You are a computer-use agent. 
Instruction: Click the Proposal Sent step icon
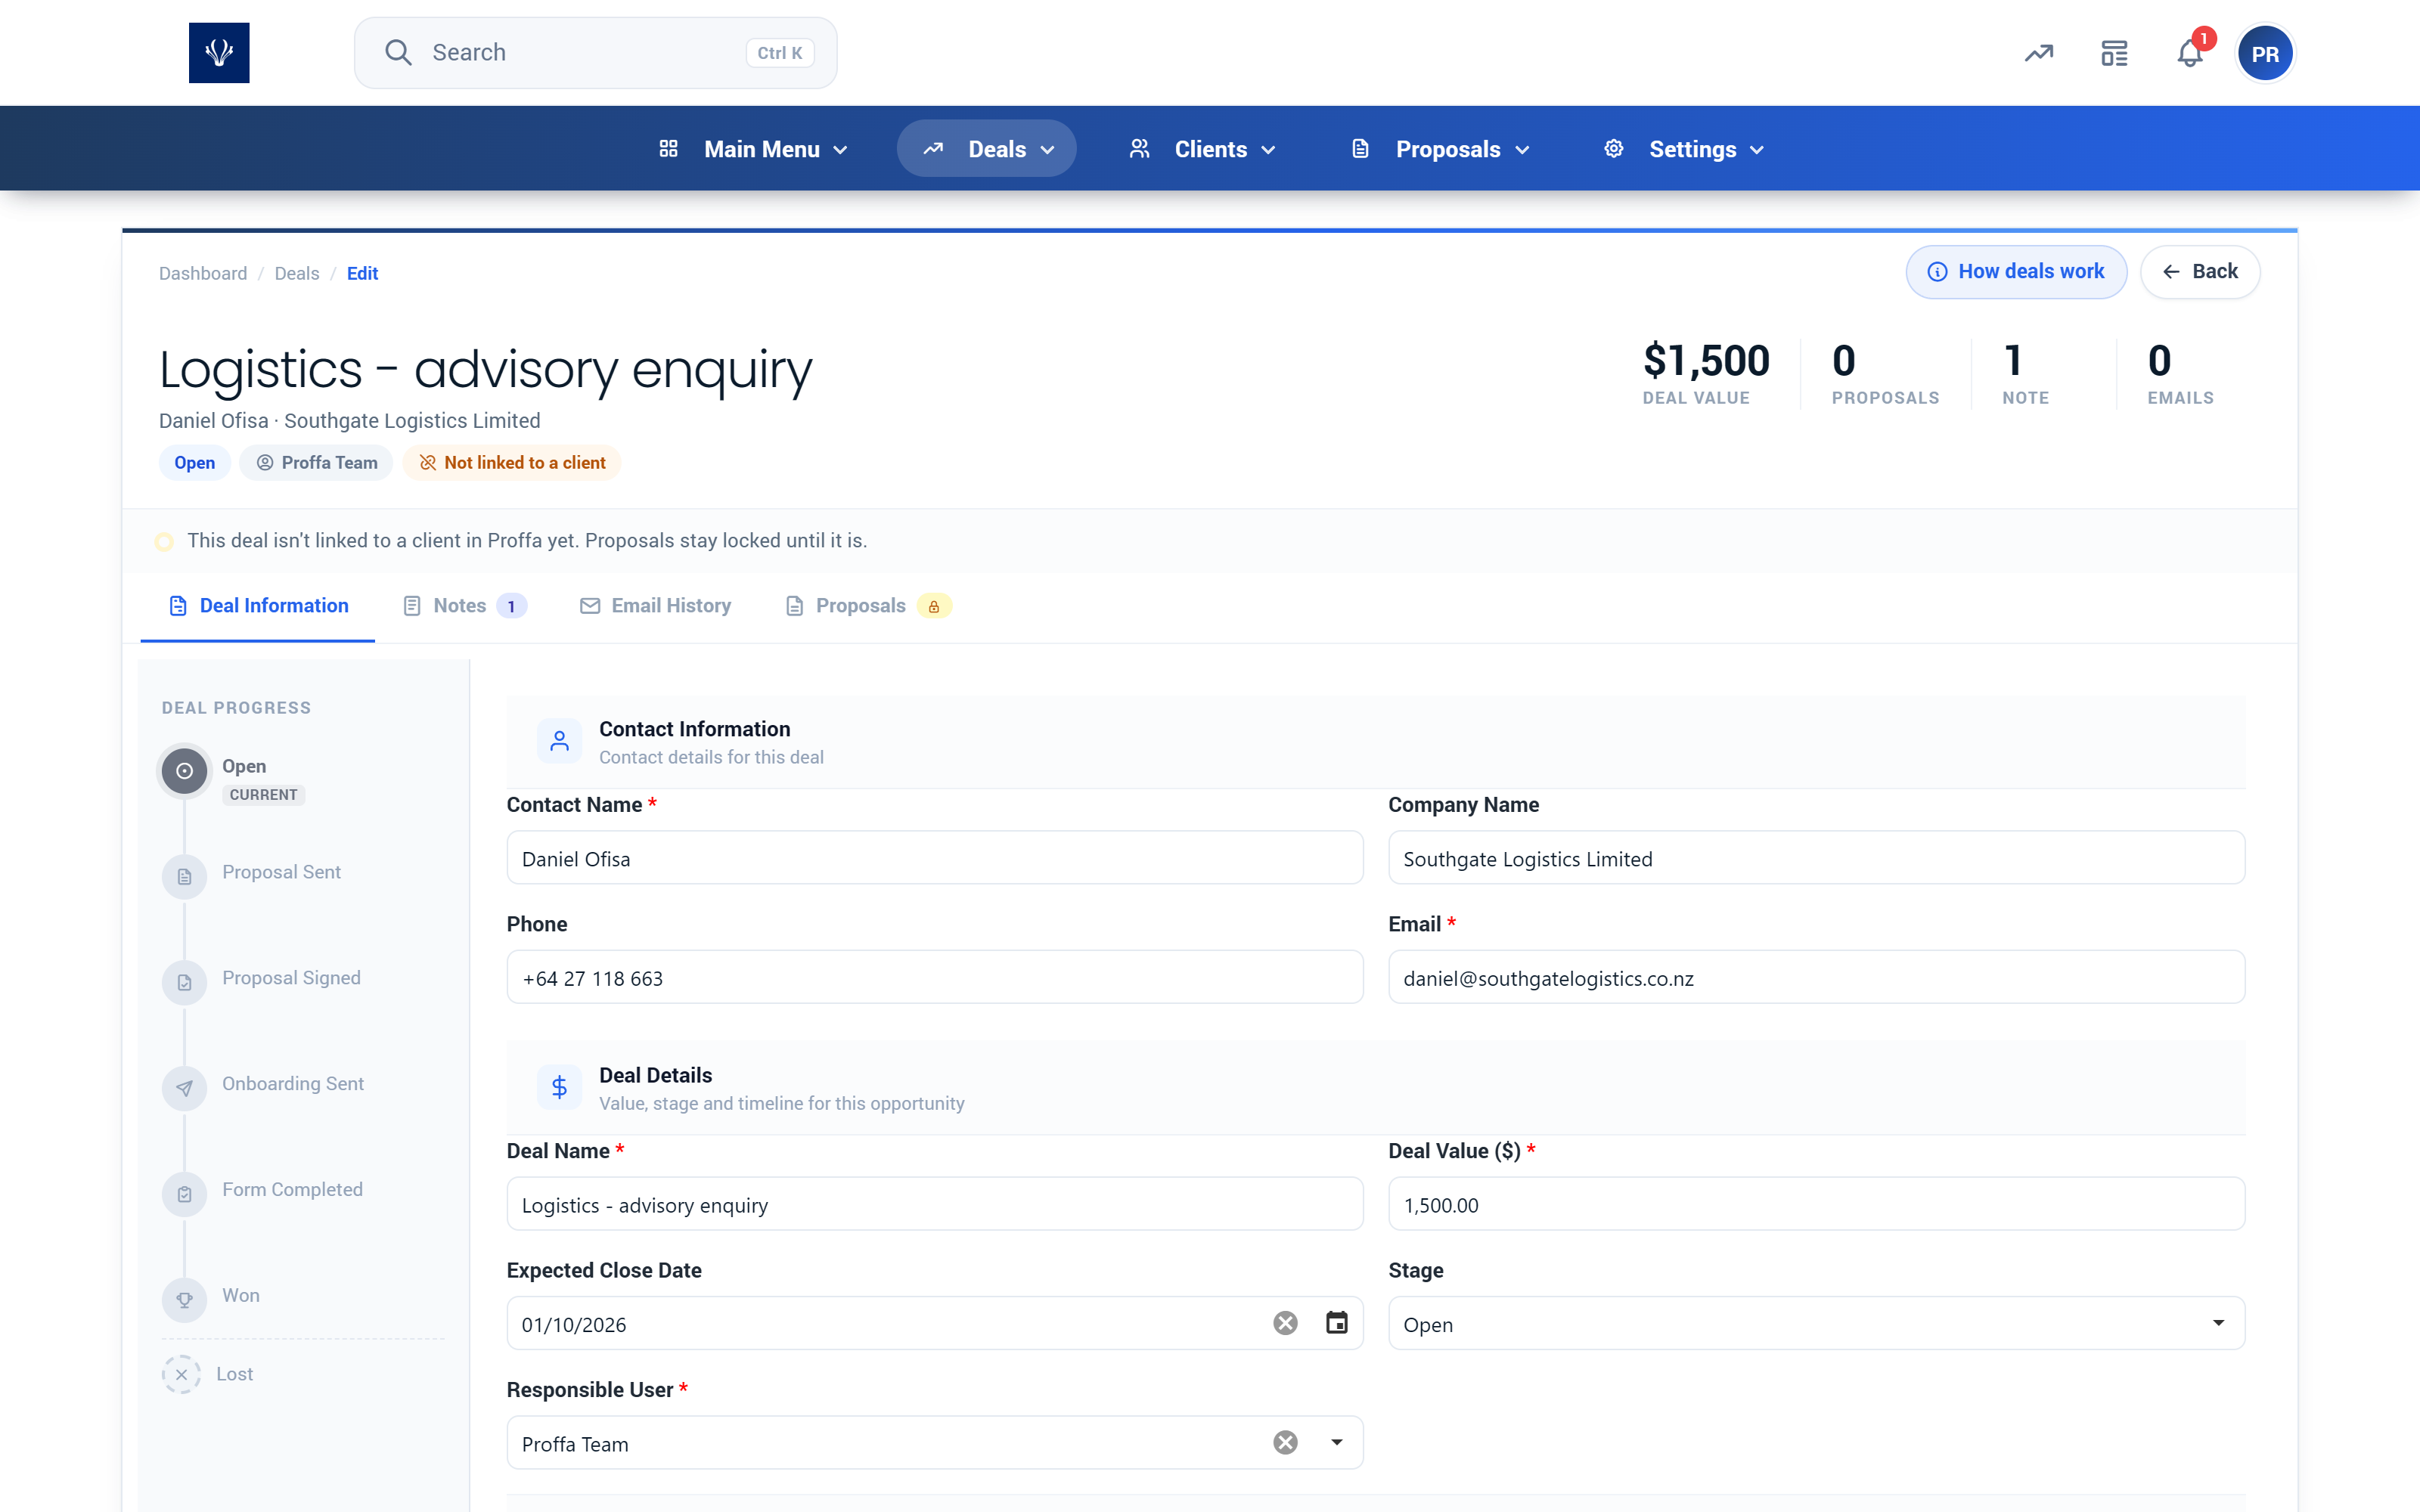pyautogui.click(x=184, y=877)
